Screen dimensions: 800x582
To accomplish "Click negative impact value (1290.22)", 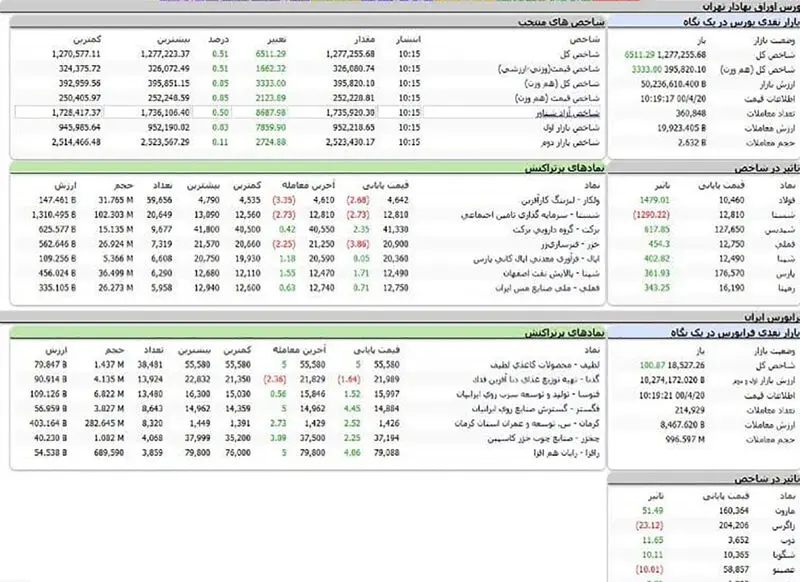I will pyautogui.click(x=651, y=215).
